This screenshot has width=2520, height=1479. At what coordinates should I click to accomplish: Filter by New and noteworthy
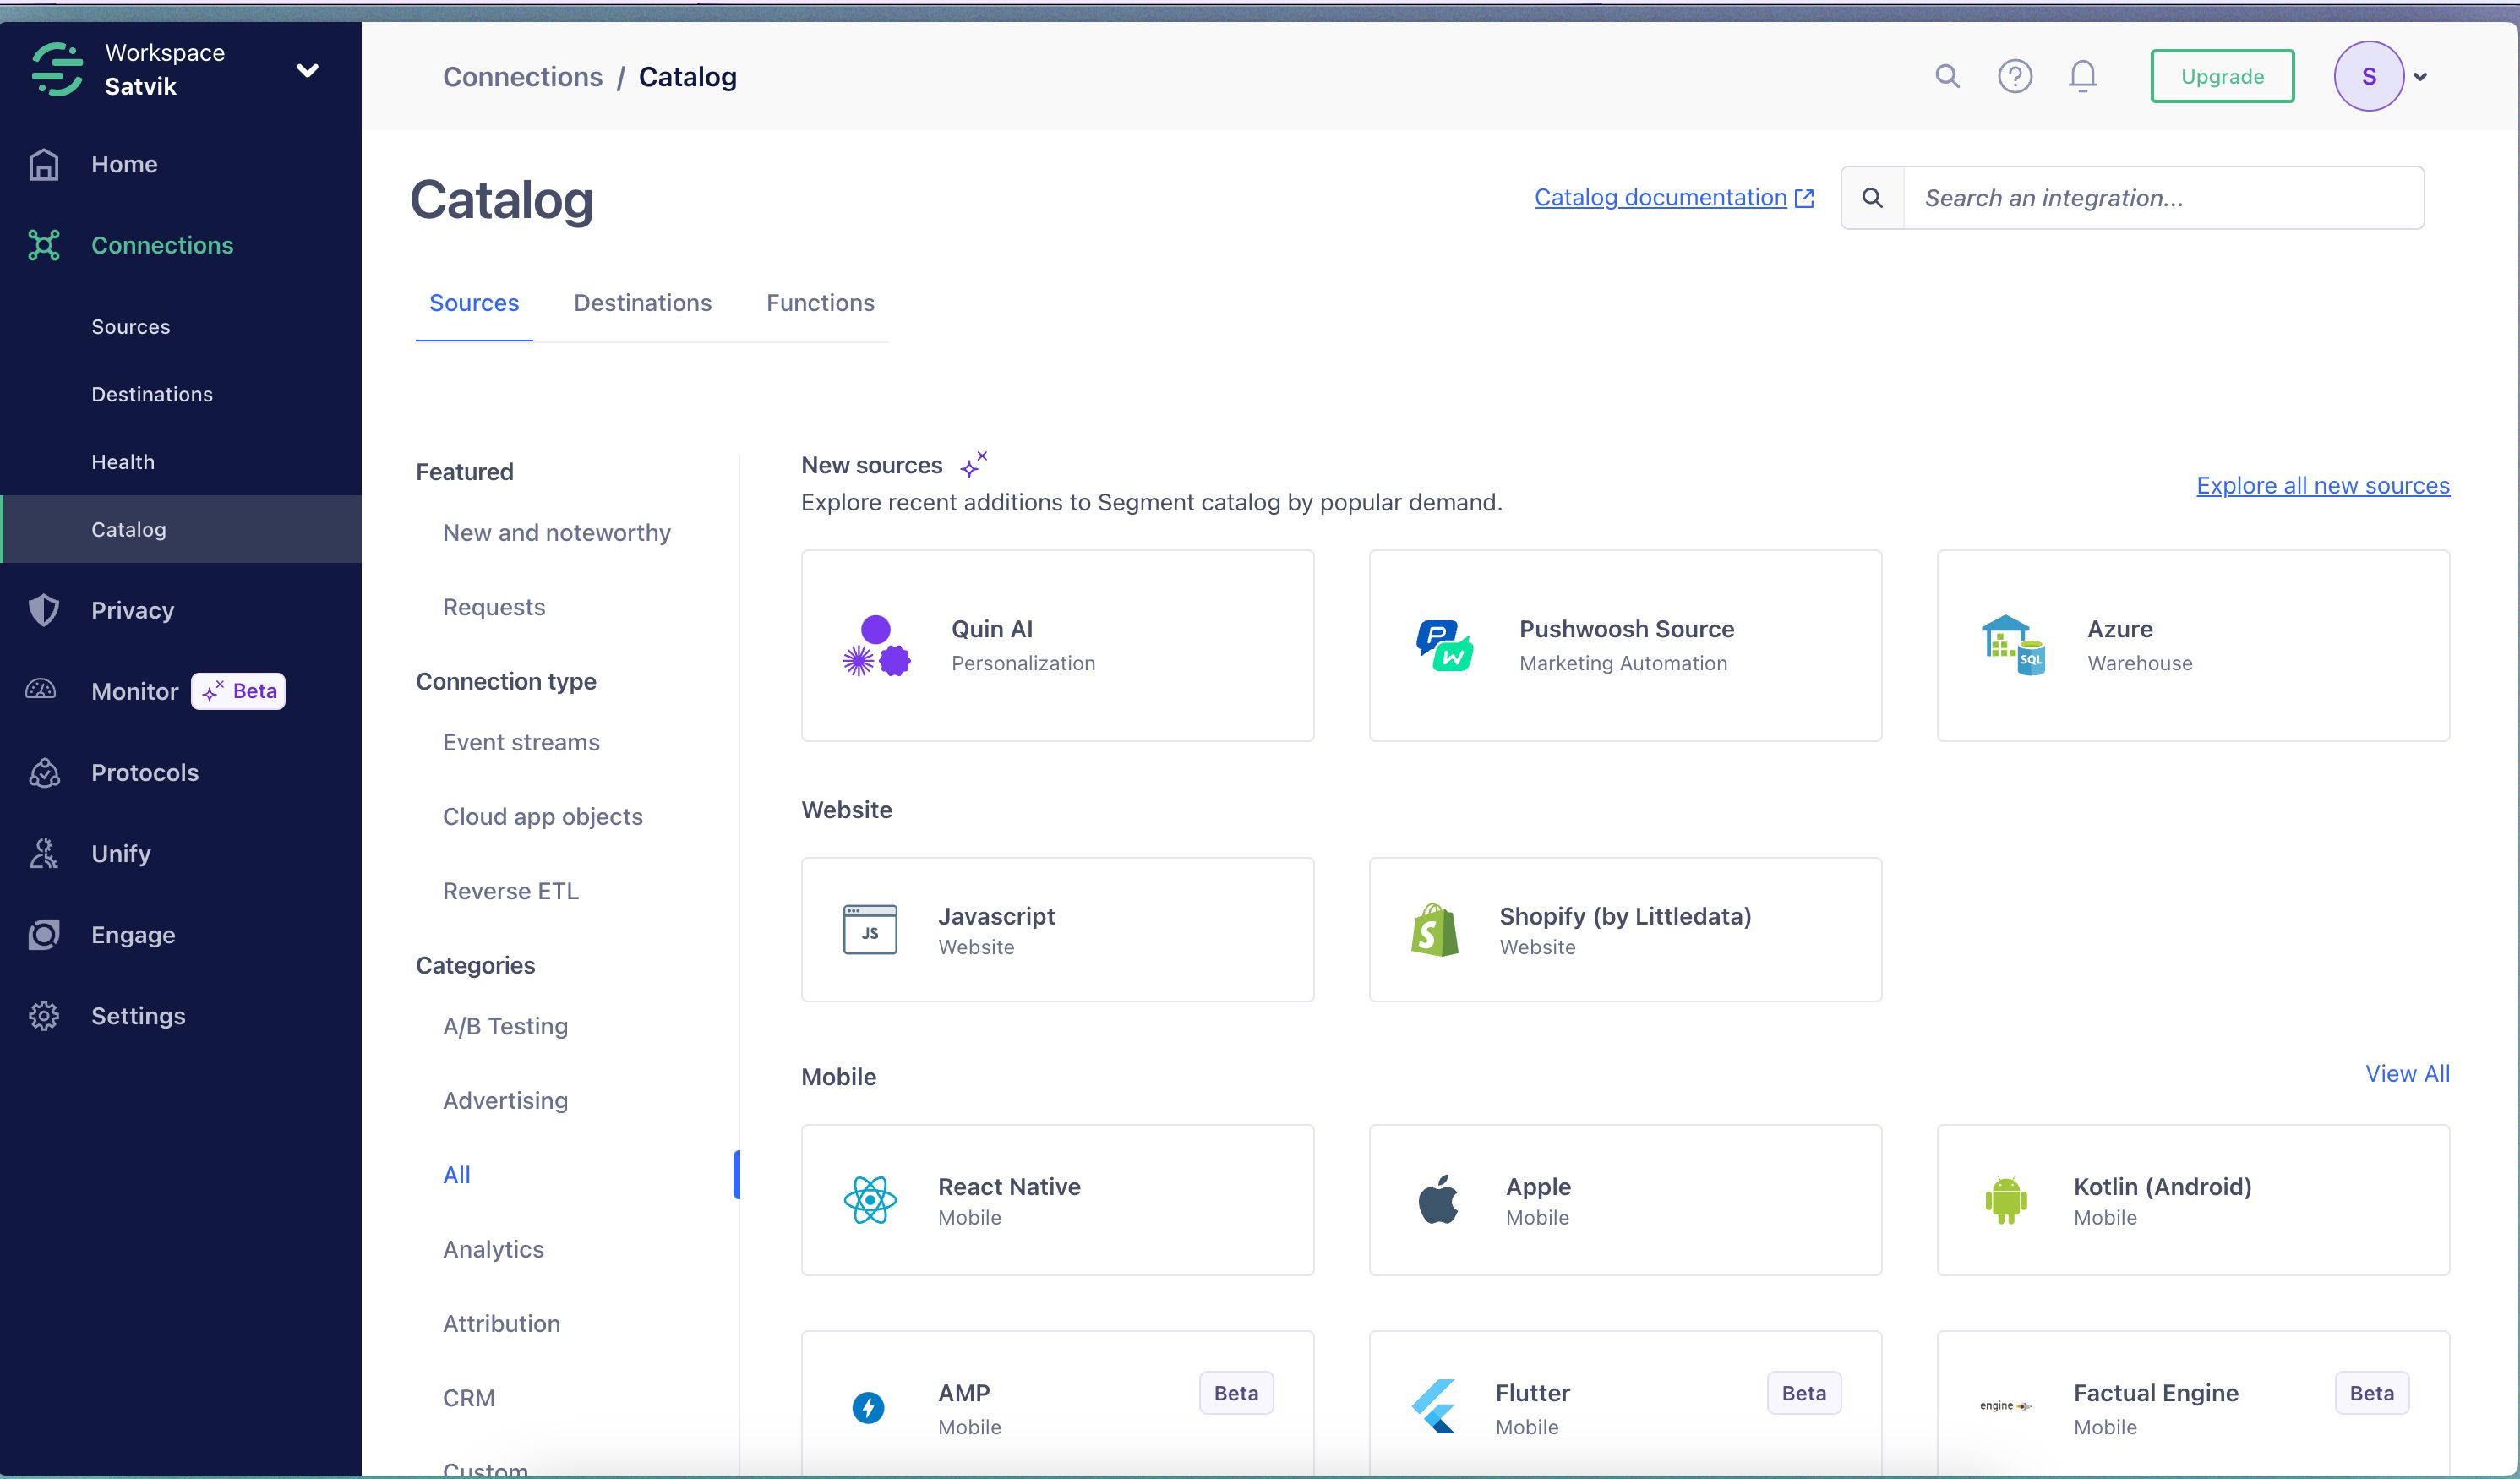(x=557, y=533)
